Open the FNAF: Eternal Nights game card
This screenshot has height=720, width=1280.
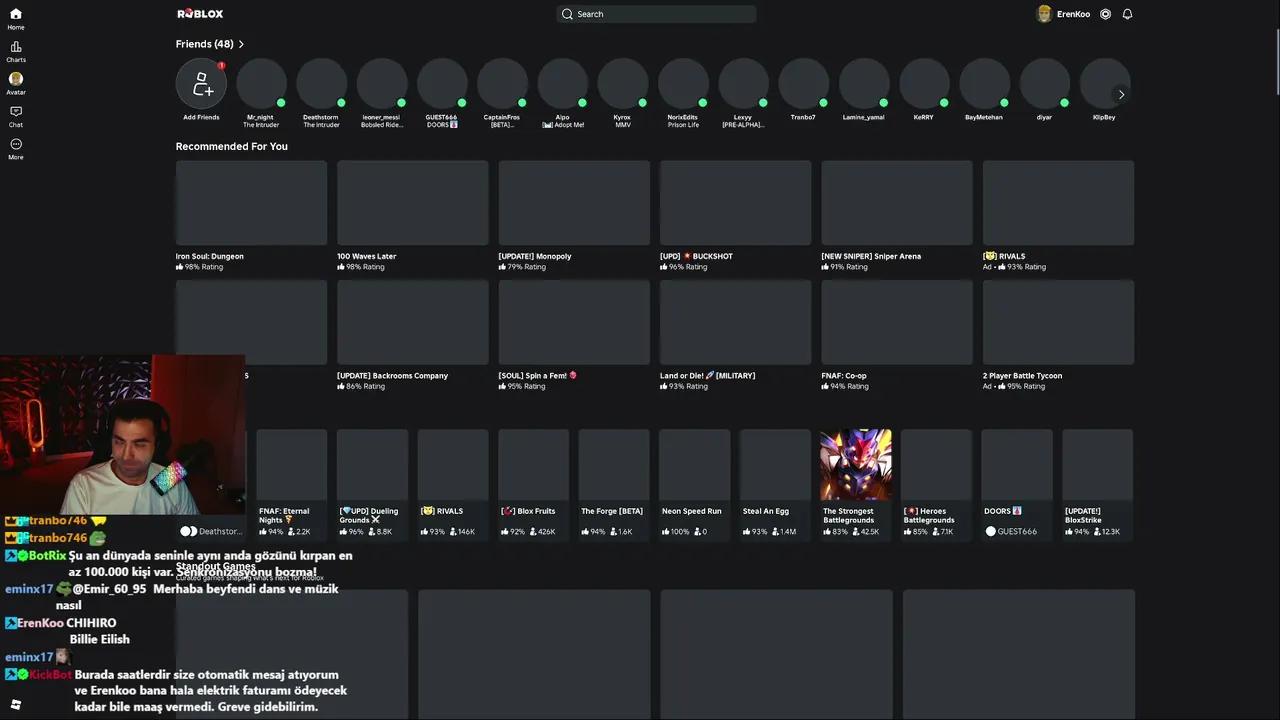[x=291, y=484]
